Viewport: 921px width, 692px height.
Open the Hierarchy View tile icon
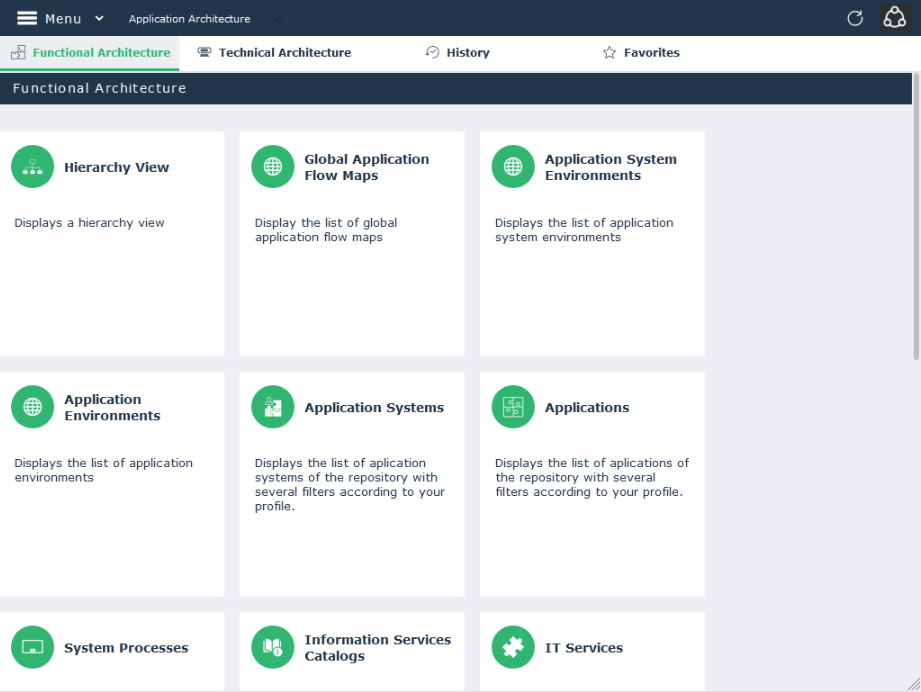pyautogui.click(x=32, y=167)
